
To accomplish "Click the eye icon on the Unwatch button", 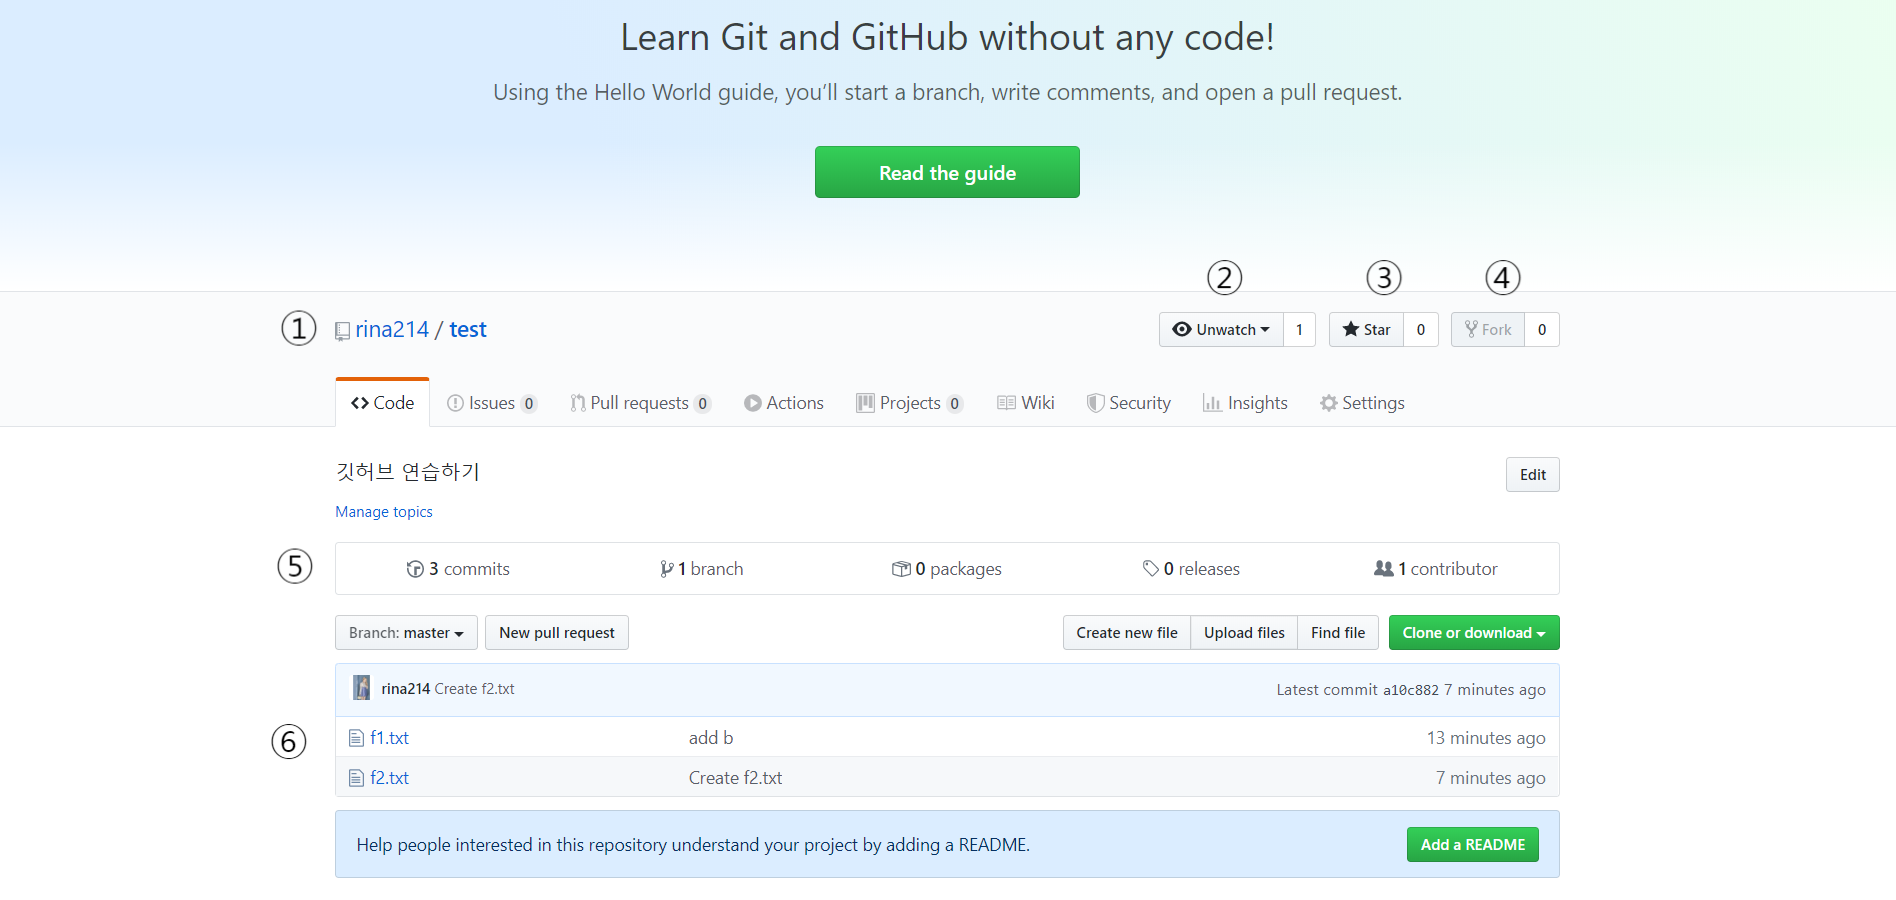I will coord(1182,329).
